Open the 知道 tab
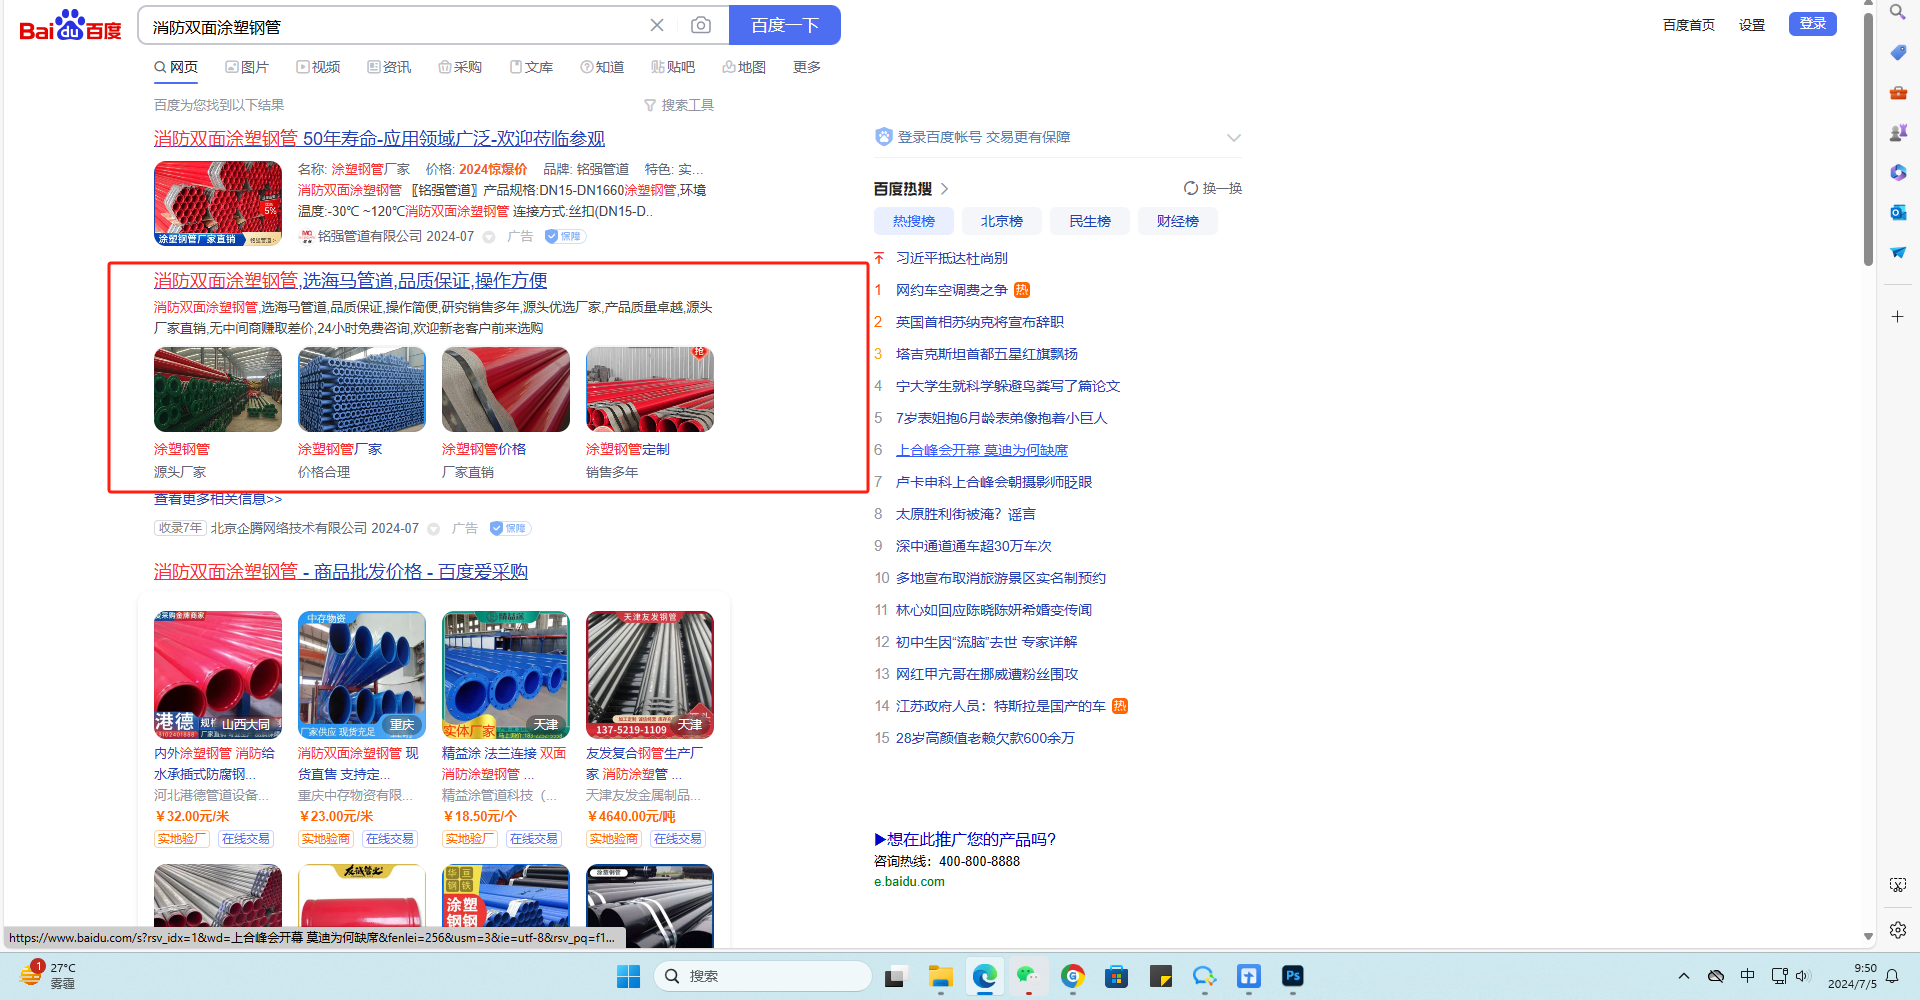 point(602,67)
